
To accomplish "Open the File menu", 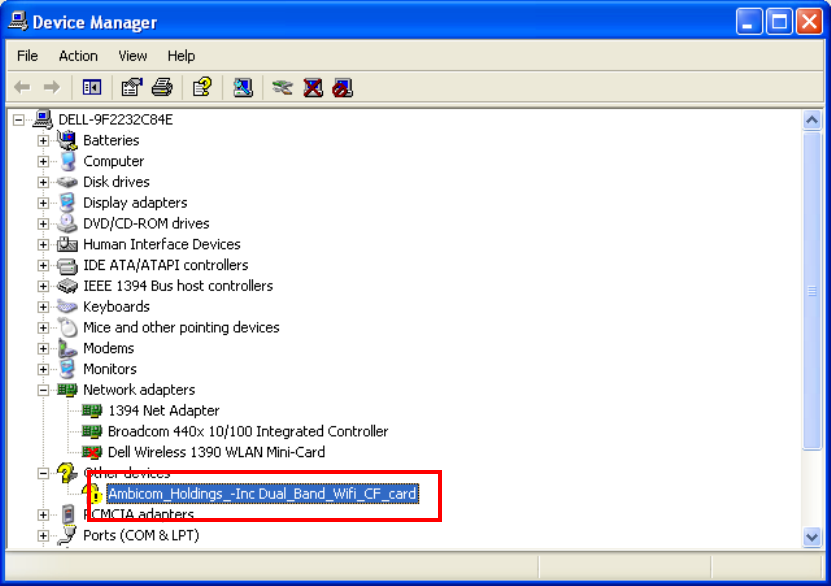I will (x=27, y=56).
